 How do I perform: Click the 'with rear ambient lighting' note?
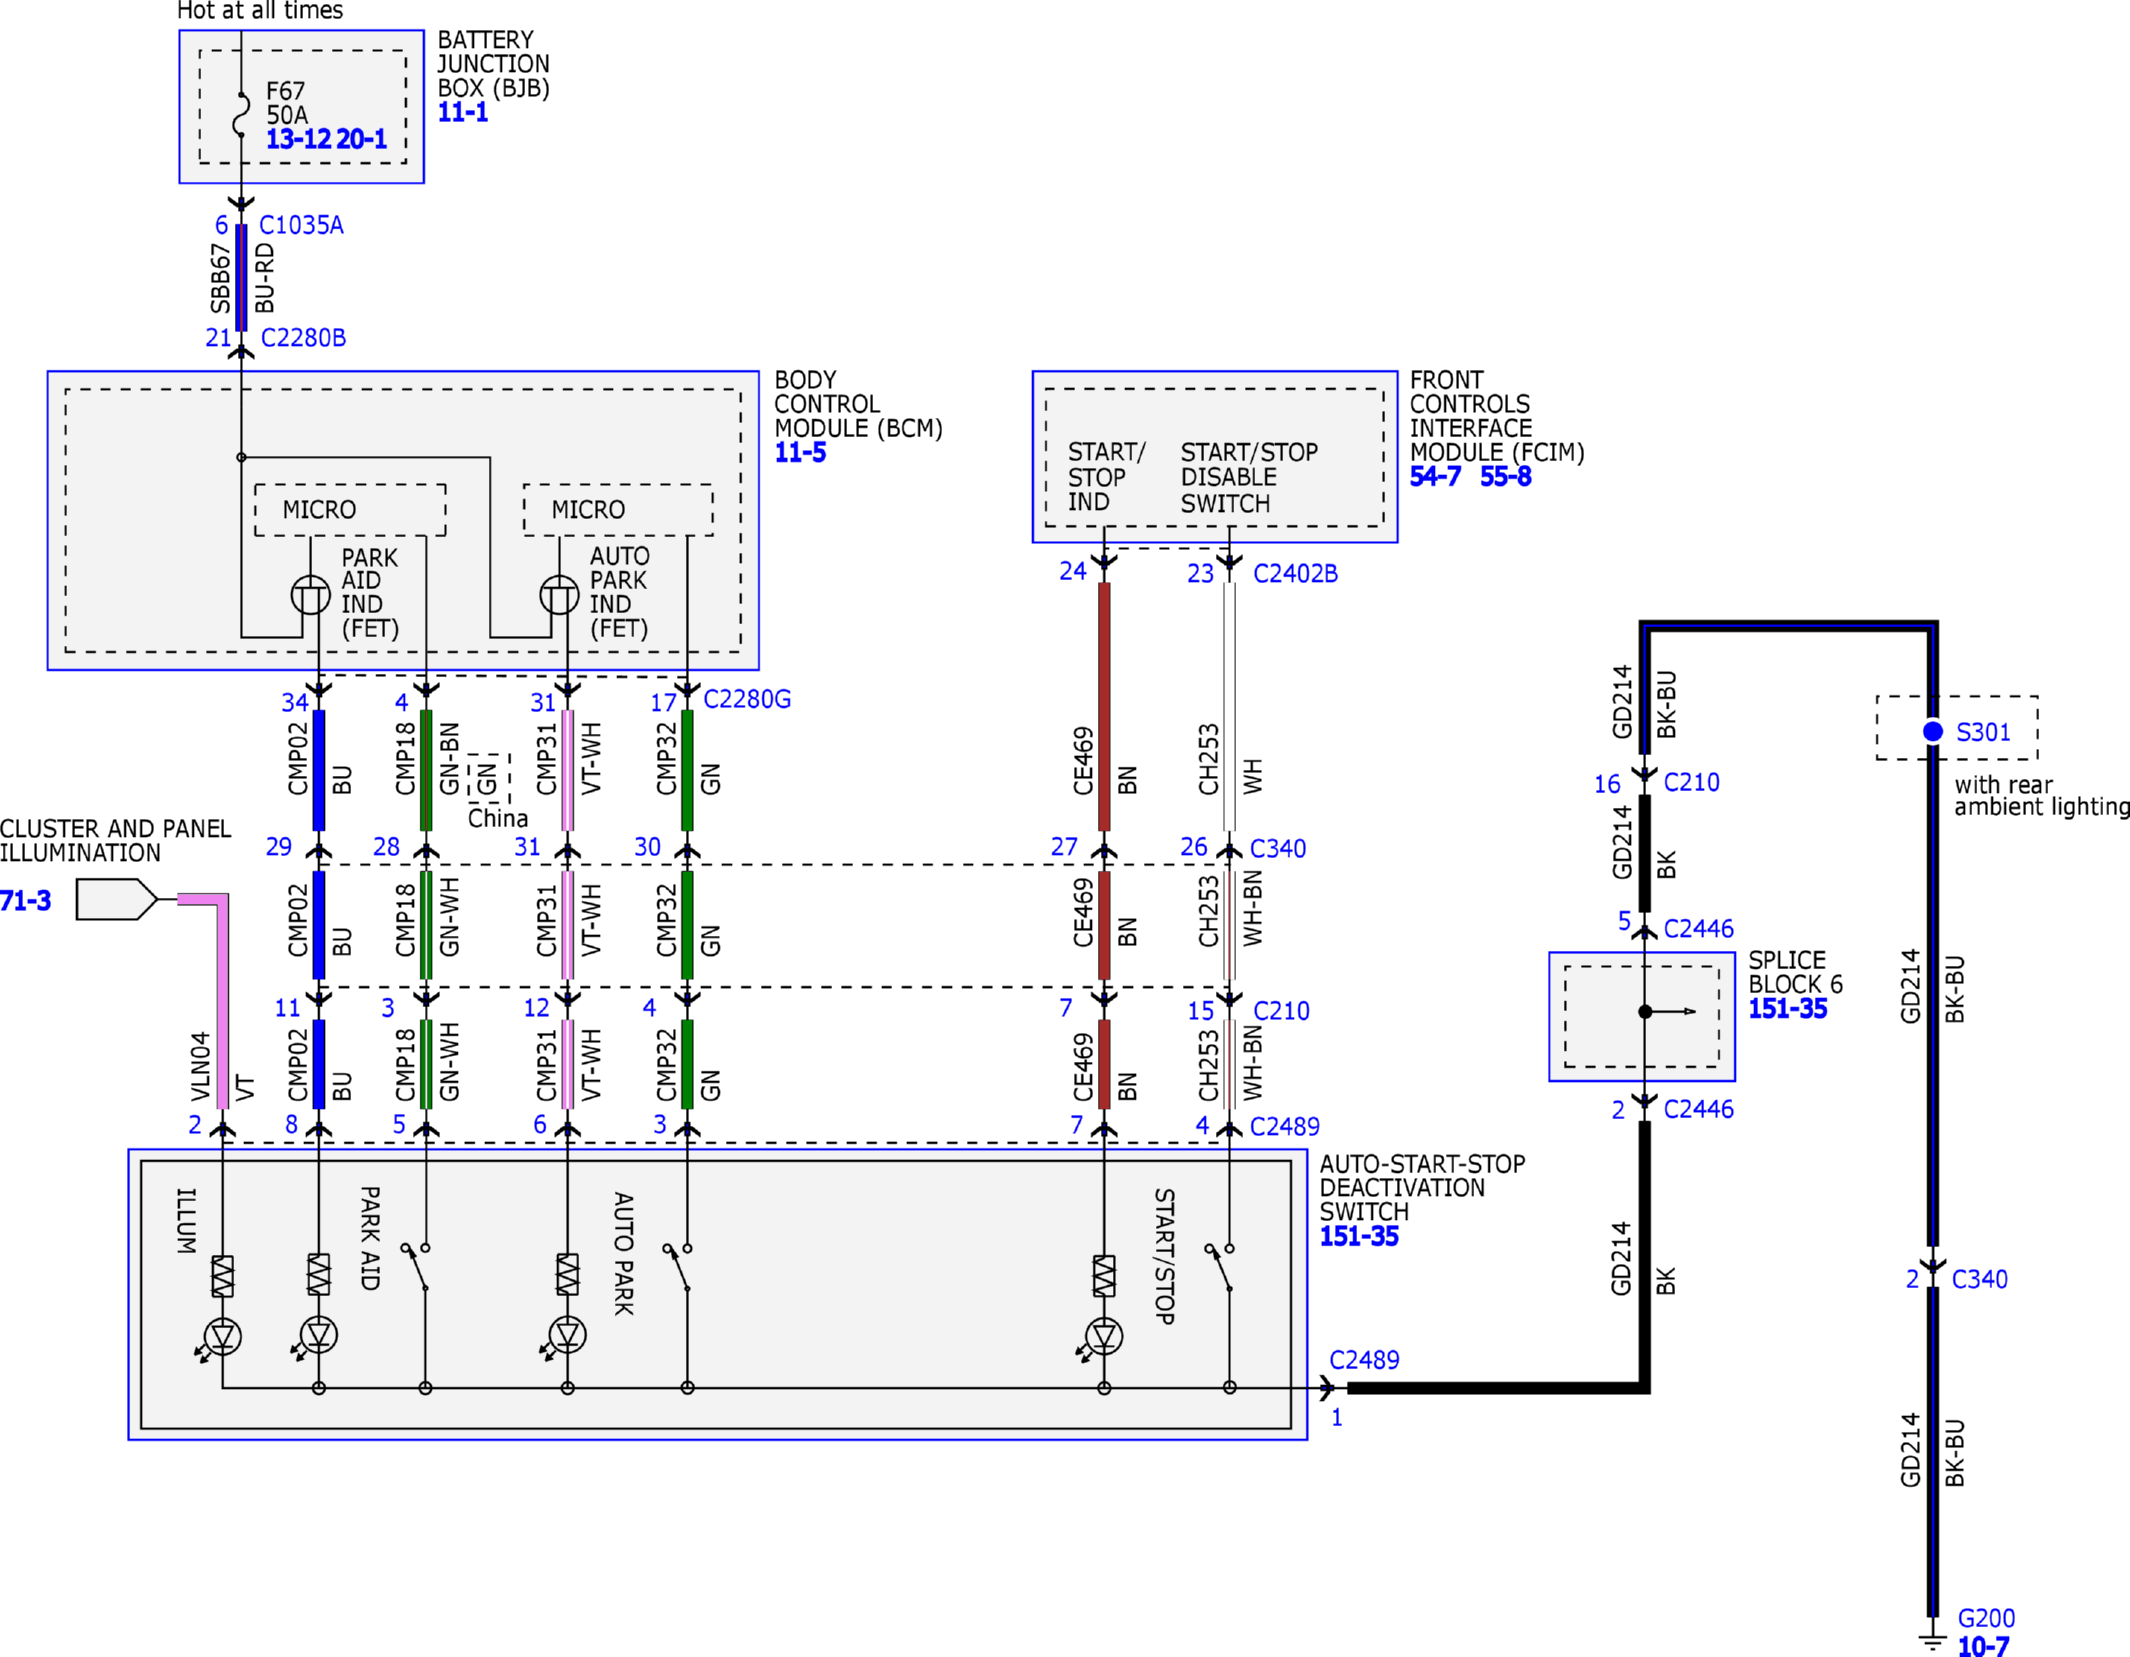tap(2042, 796)
